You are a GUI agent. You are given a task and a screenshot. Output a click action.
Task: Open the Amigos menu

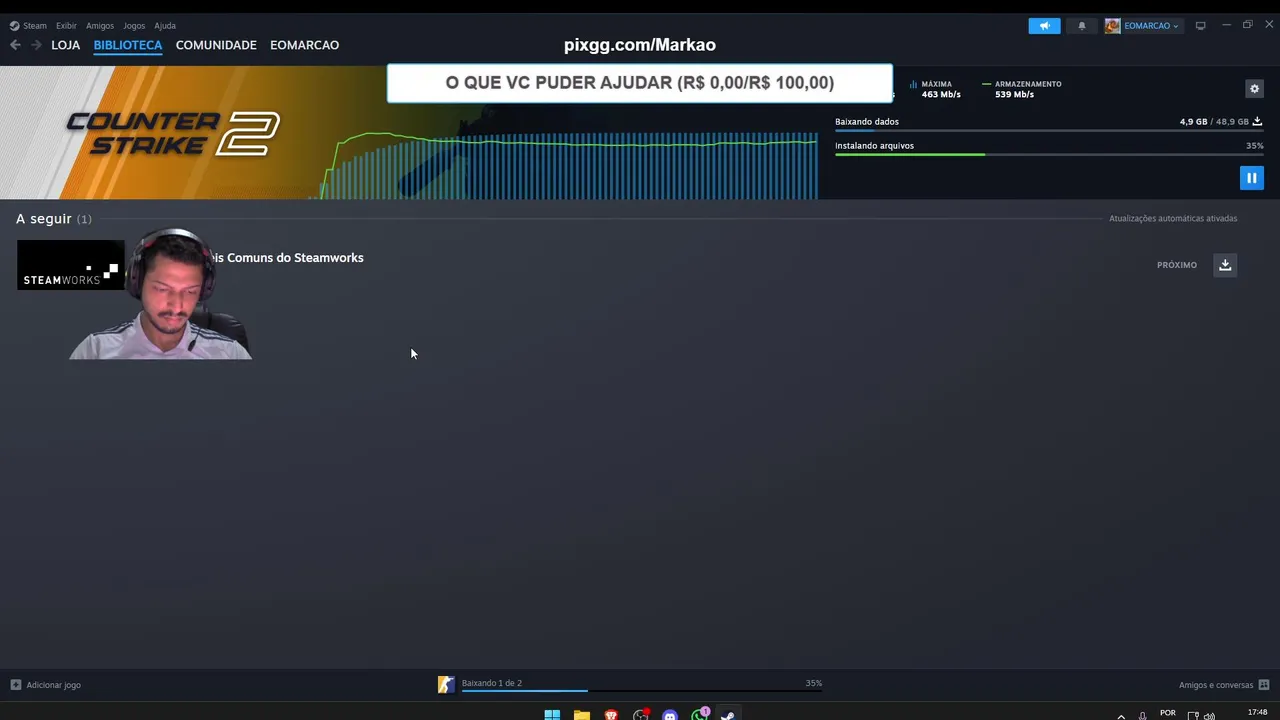(x=100, y=26)
